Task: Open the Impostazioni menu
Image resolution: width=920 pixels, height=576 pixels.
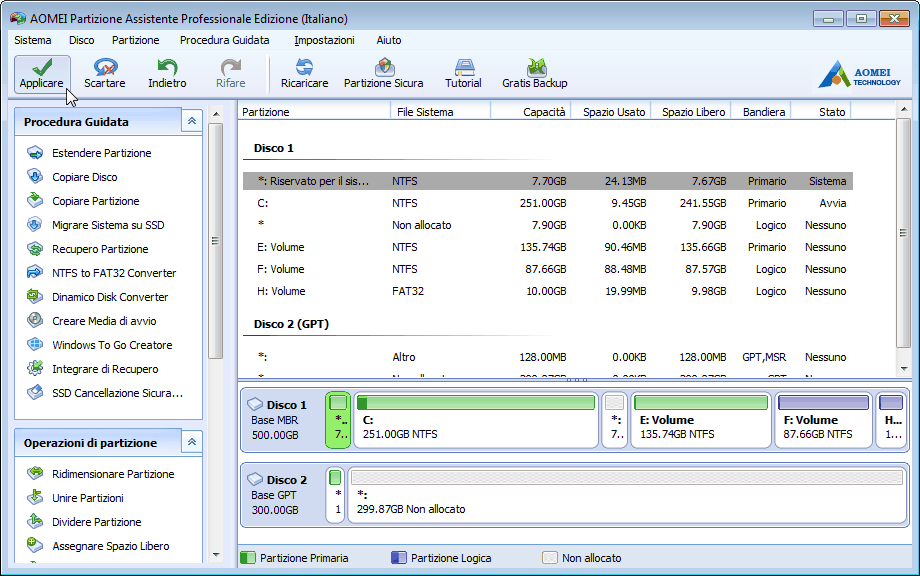Action: click(x=324, y=40)
